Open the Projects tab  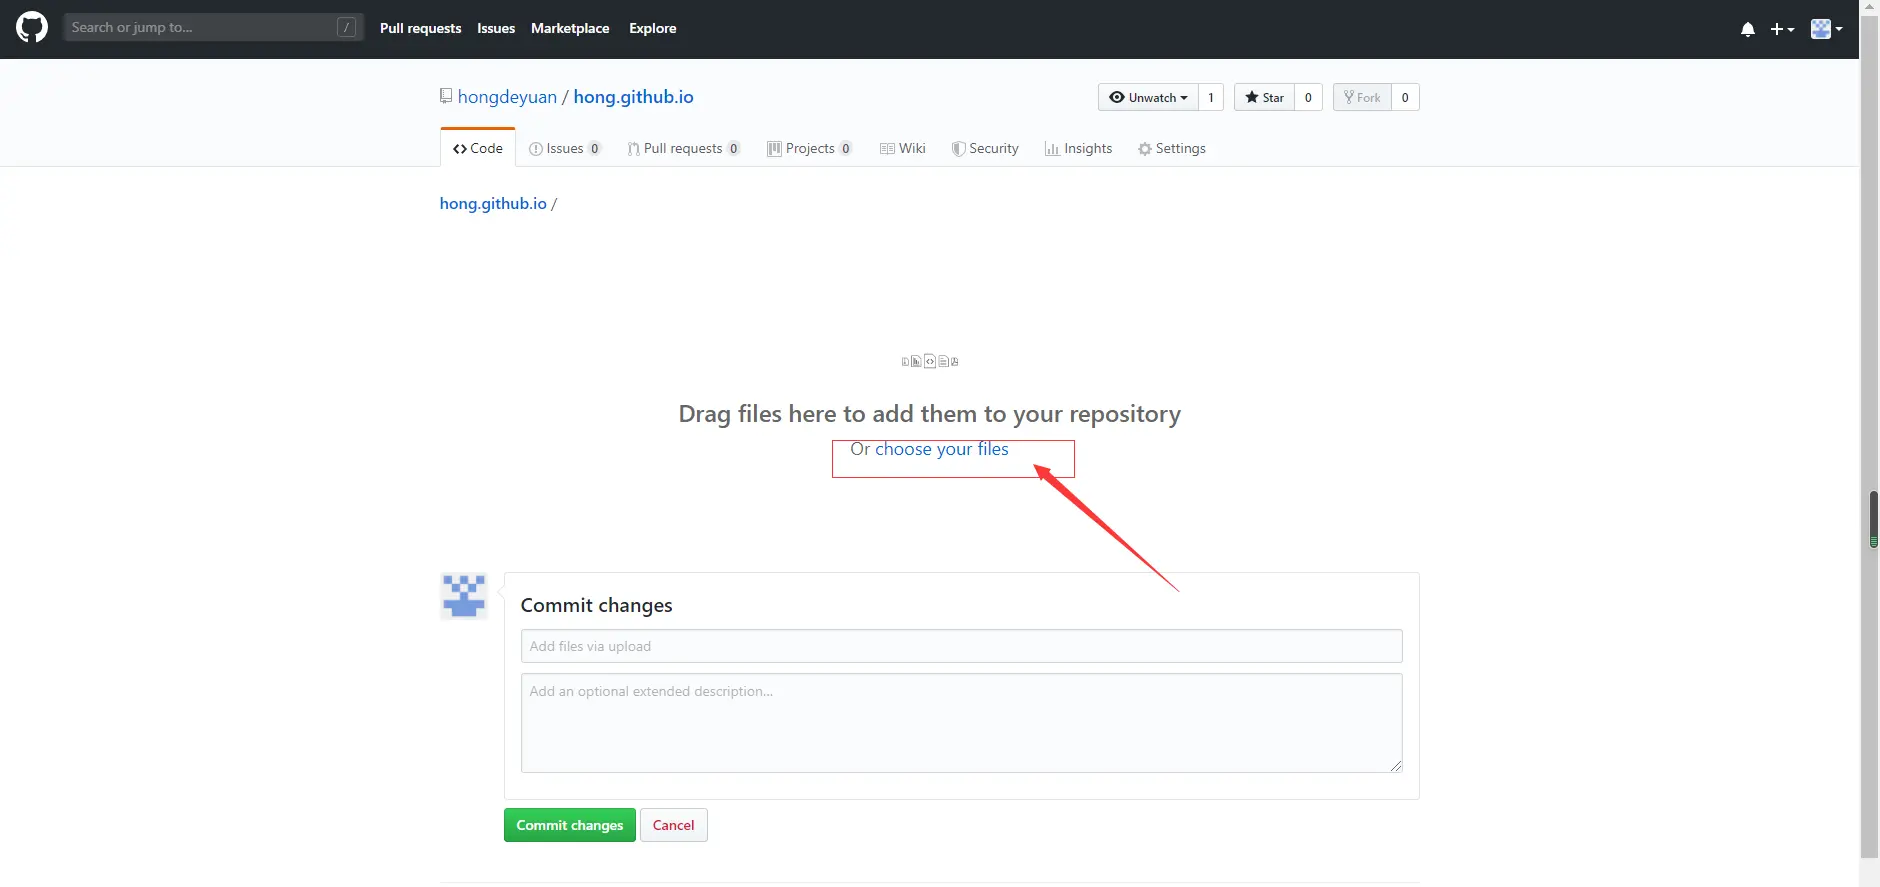[x=810, y=148]
